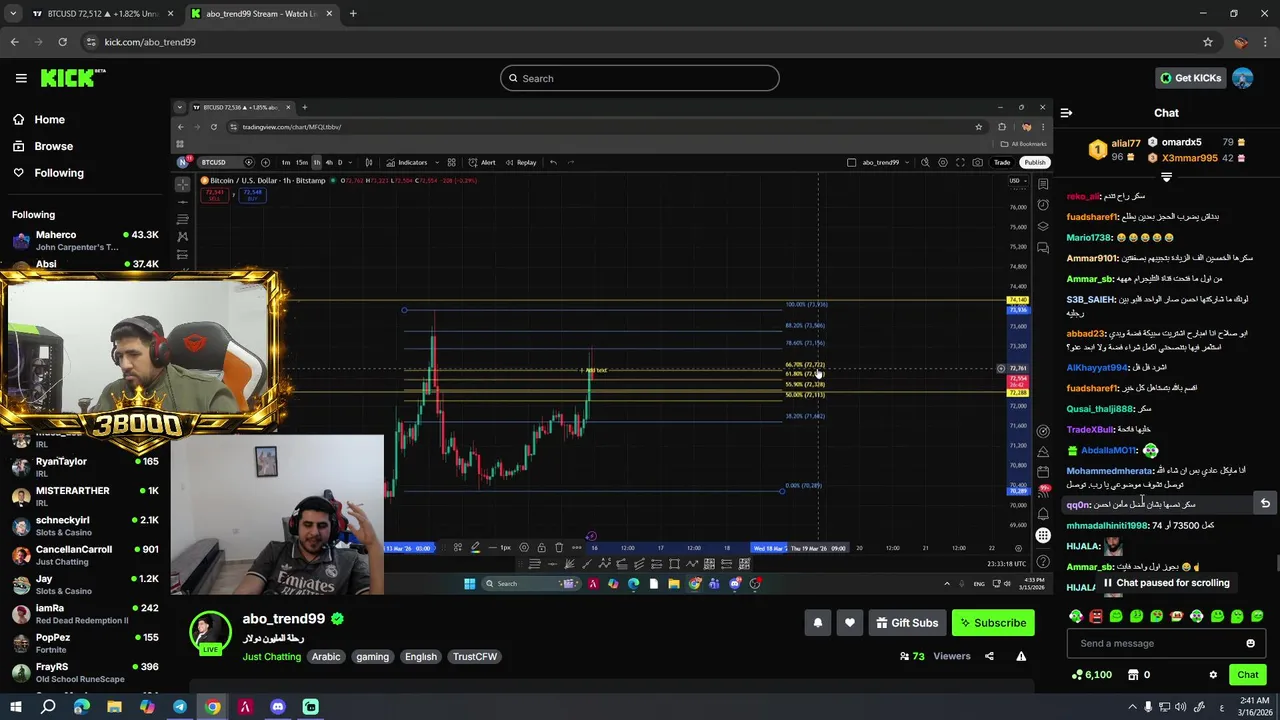Screen dimensions: 1280x720
Task: Bookmark this page with star
Action: (x=1207, y=42)
